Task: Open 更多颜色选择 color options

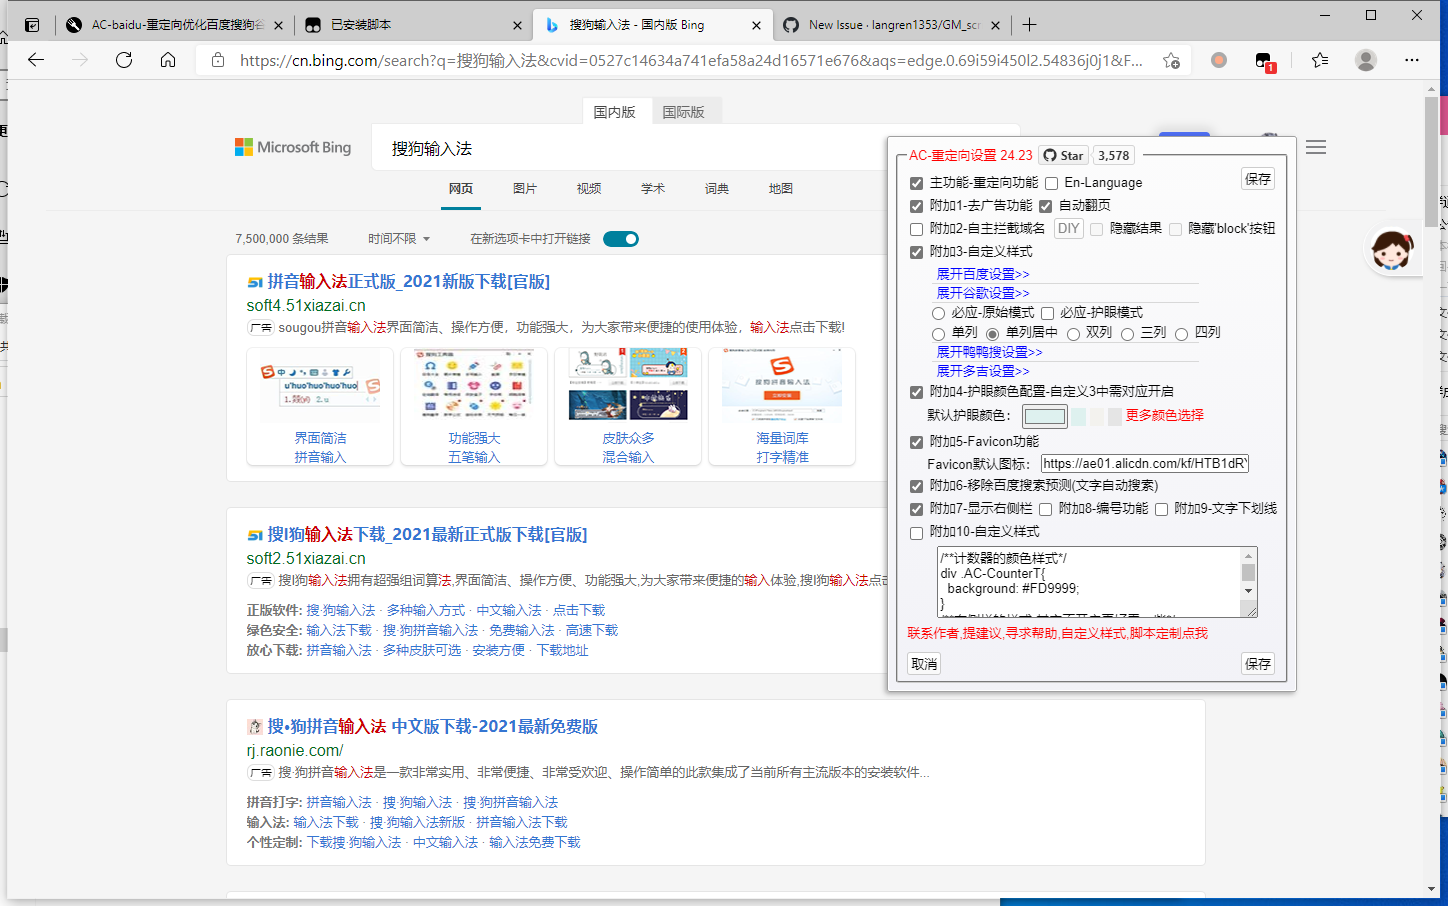Action: tap(1164, 415)
